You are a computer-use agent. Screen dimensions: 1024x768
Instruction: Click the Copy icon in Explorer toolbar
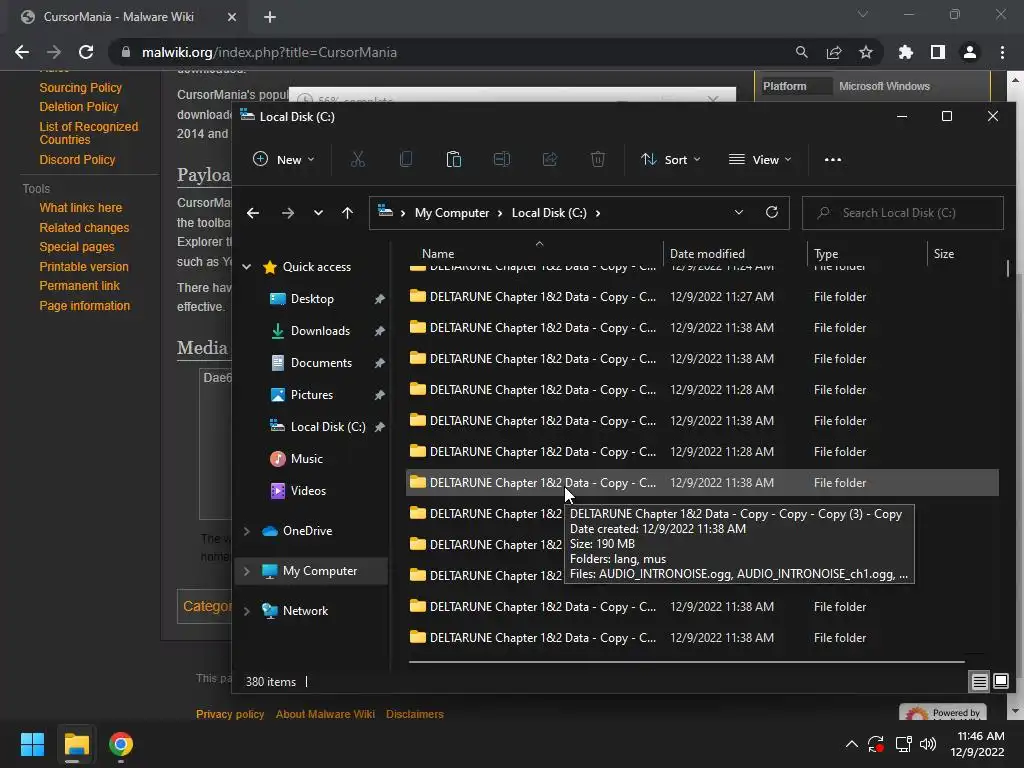(x=406, y=159)
